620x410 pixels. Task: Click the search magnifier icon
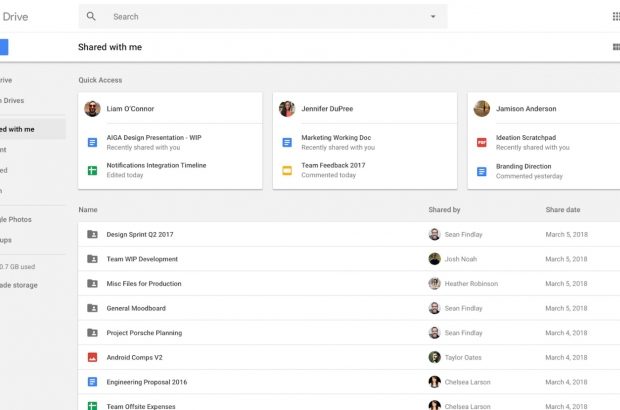pos(92,17)
